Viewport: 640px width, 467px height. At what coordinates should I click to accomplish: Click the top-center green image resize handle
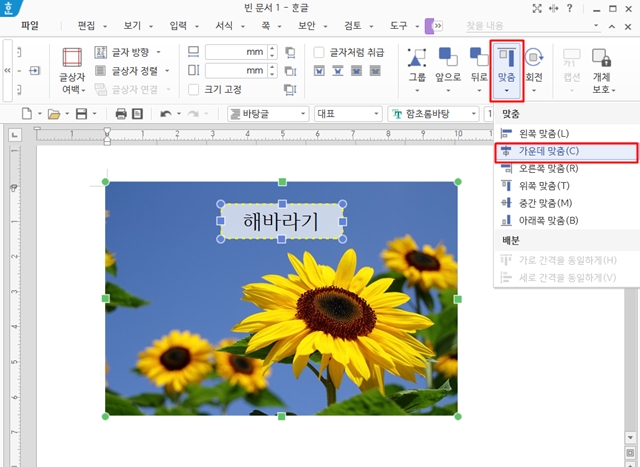coord(282,182)
